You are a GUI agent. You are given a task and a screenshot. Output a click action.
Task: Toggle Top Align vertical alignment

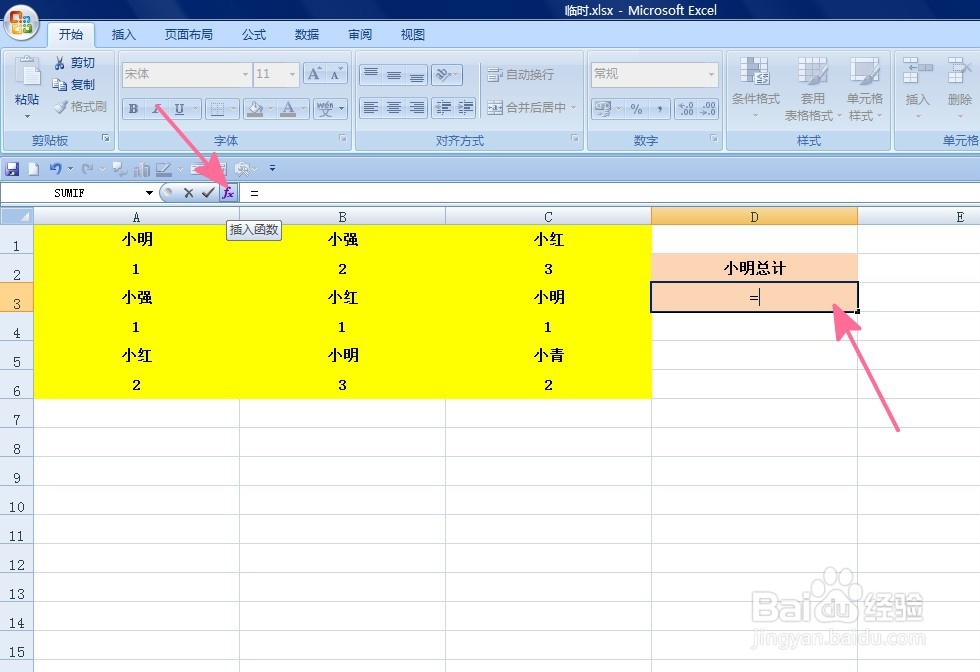pos(371,74)
